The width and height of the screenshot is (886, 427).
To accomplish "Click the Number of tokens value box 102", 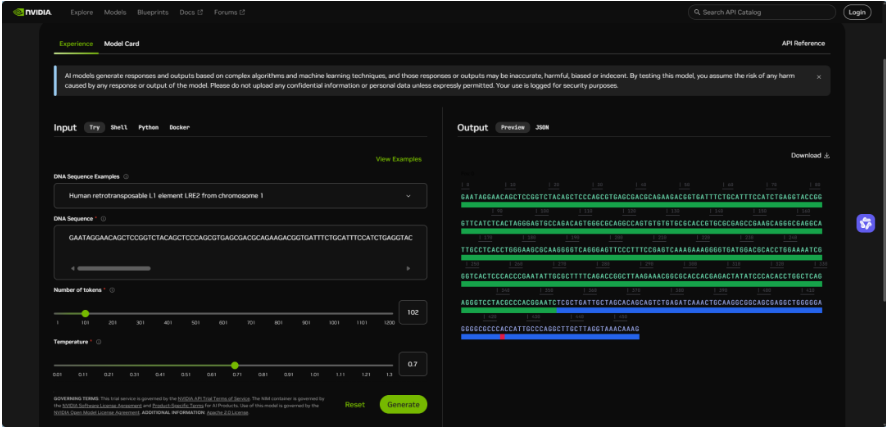I will pyautogui.click(x=412, y=312).
